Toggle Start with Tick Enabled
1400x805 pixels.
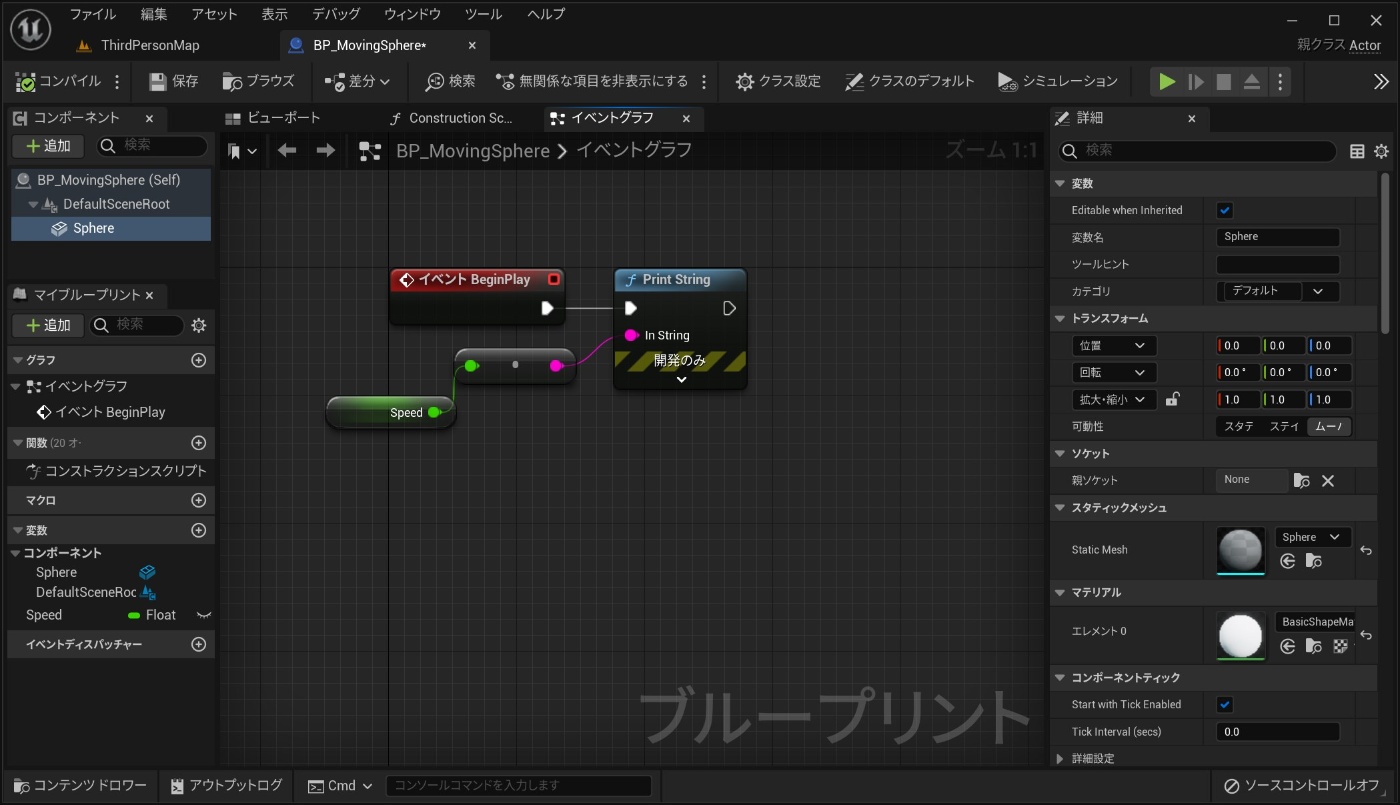(1225, 704)
